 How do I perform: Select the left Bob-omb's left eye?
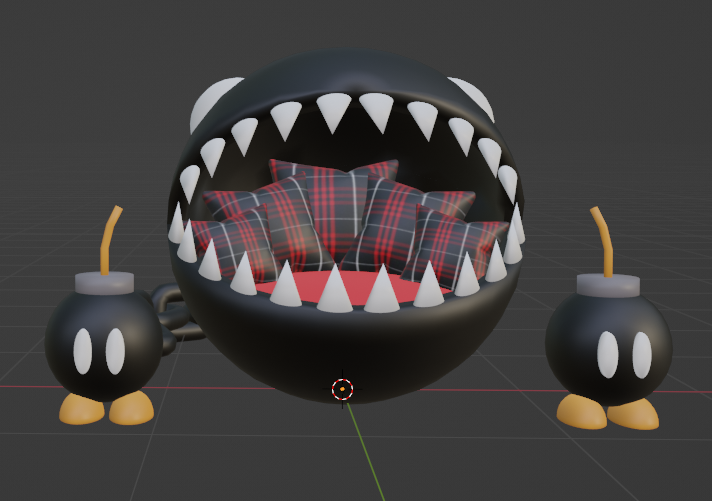click(x=83, y=351)
